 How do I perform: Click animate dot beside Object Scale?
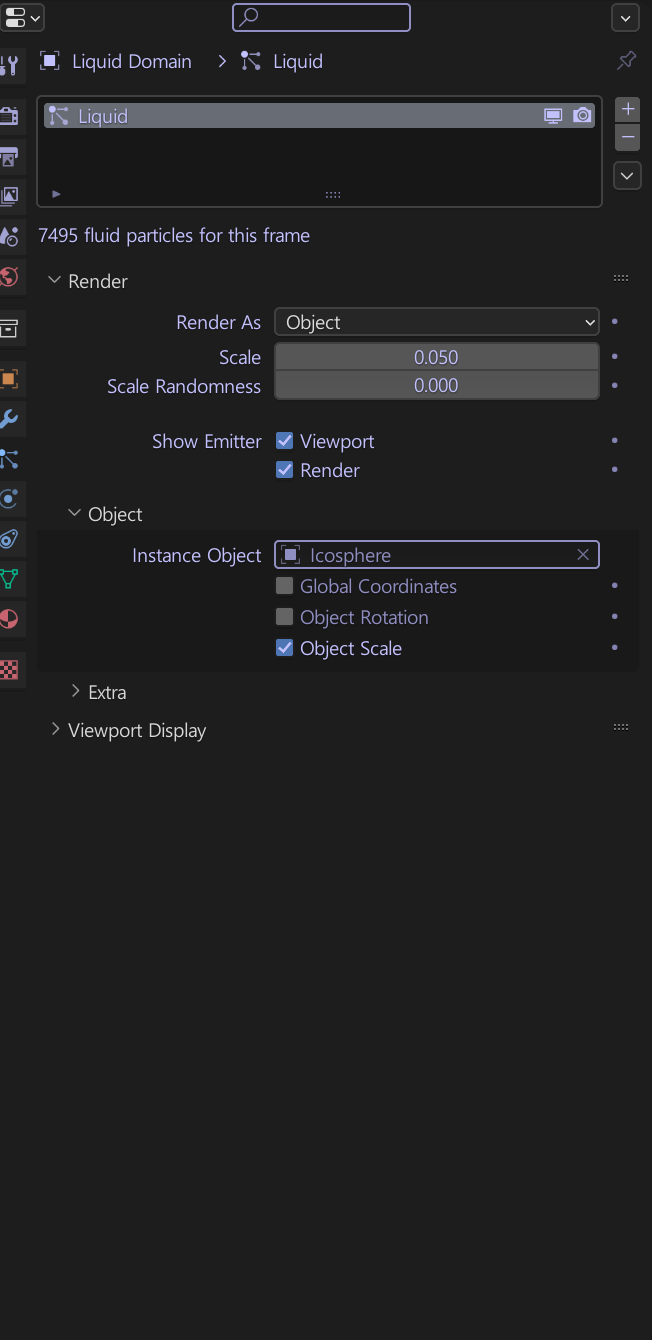click(614, 648)
